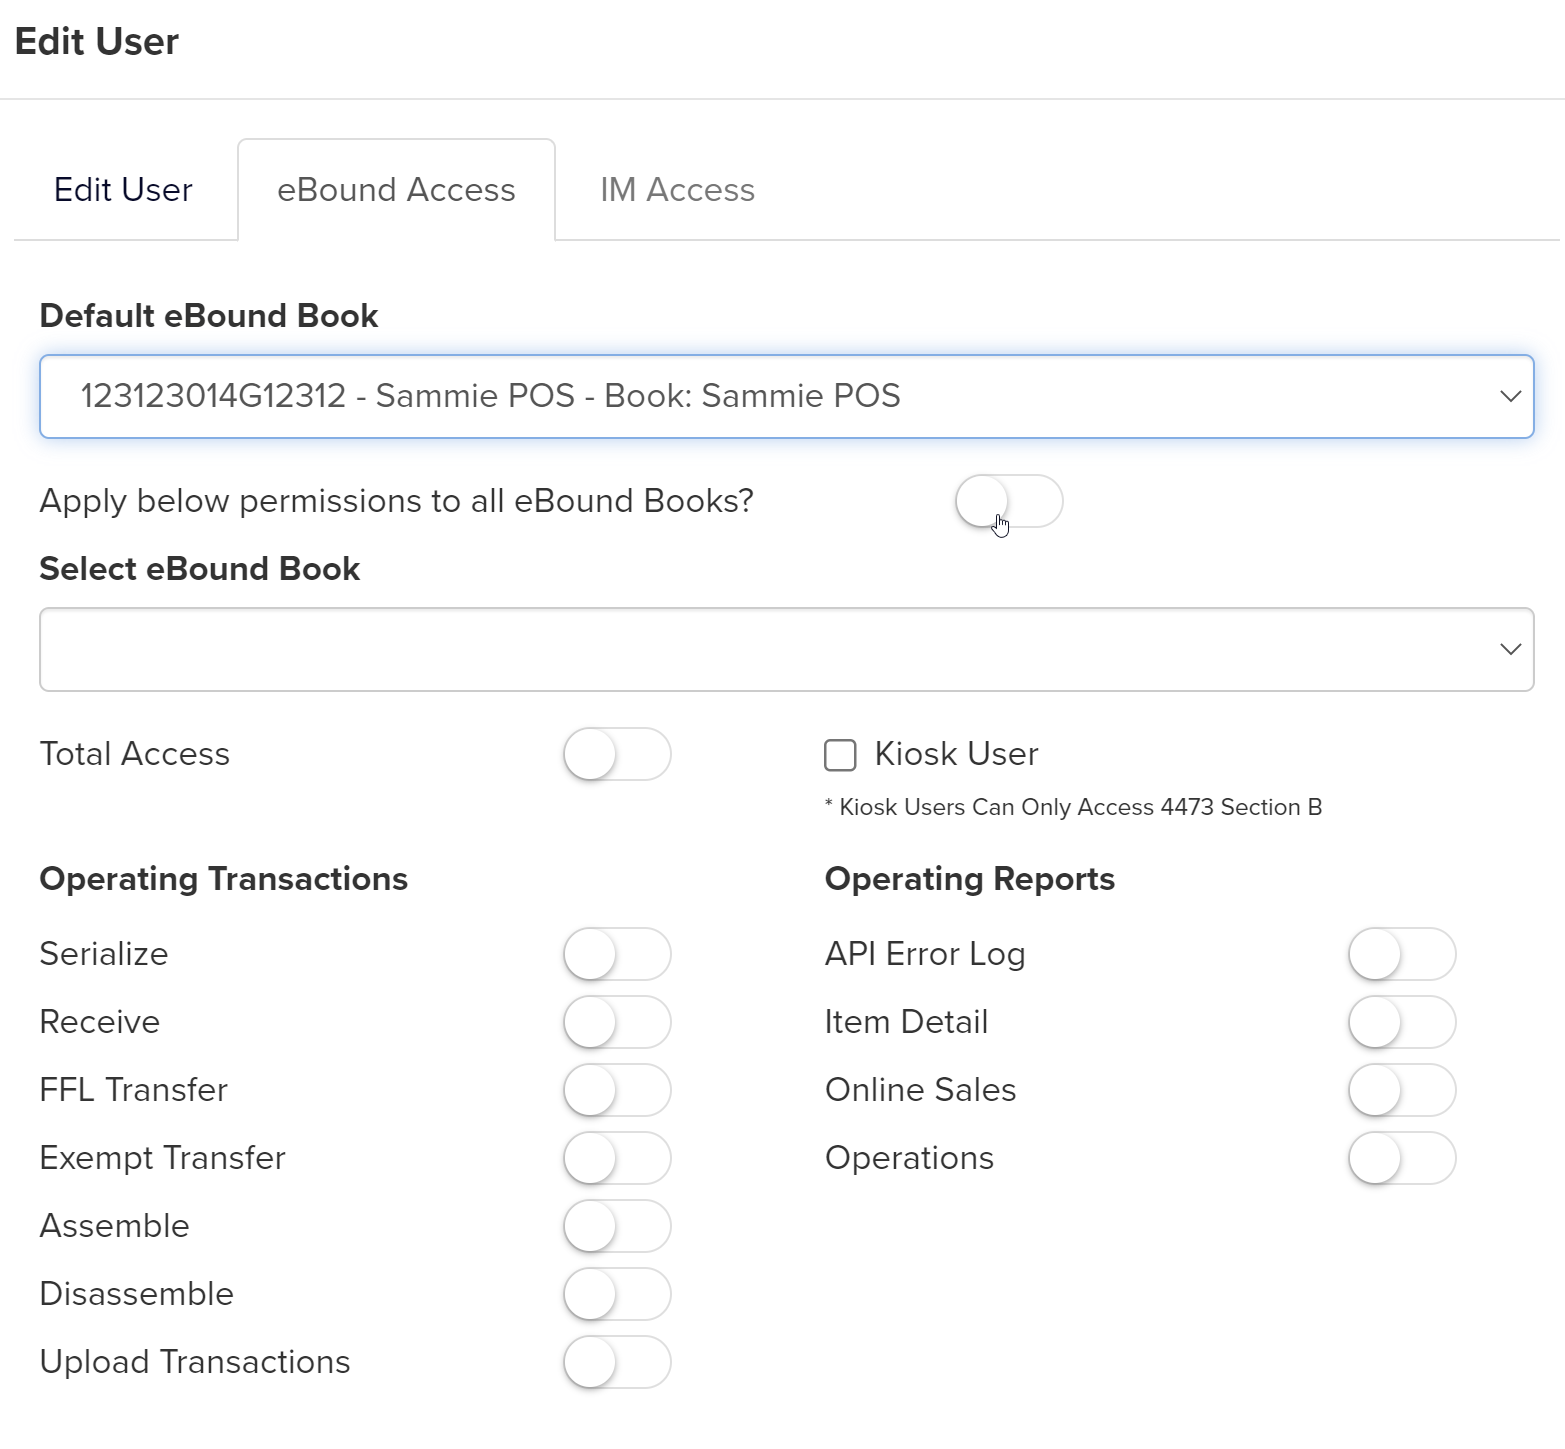Image resolution: width=1565 pixels, height=1449 pixels.
Task: Switch on Exempt Transfer permission
Action: (617, 1158)
